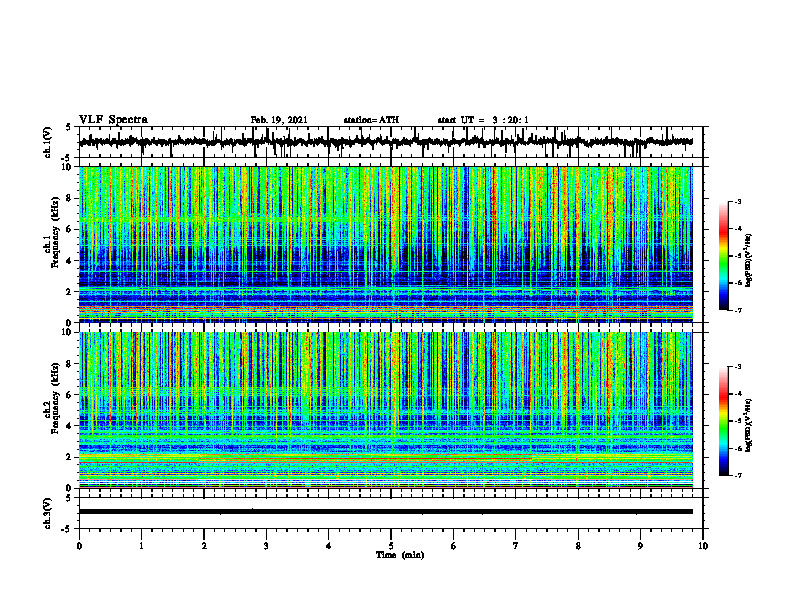Viewport: 792px width, 612px height.
Task: Select the "start UT = 3 : 20: 1" text
Action: (483, 120)
